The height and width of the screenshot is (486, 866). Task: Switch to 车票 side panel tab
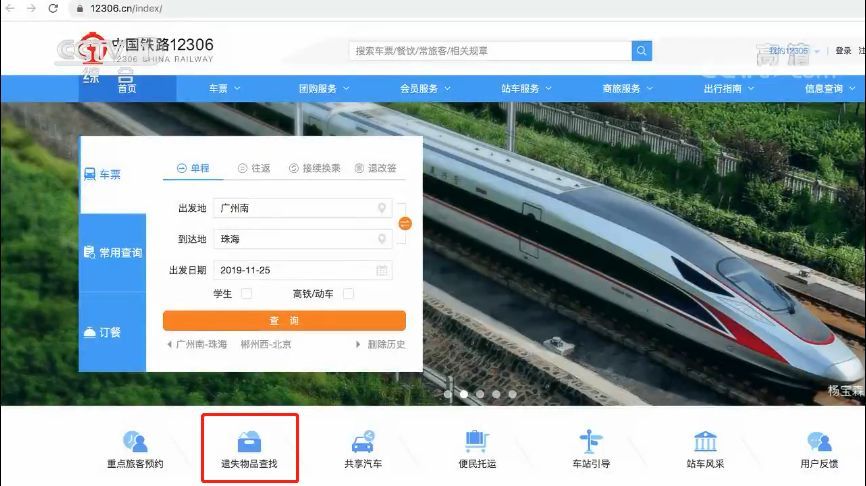(x=113, y=175)
